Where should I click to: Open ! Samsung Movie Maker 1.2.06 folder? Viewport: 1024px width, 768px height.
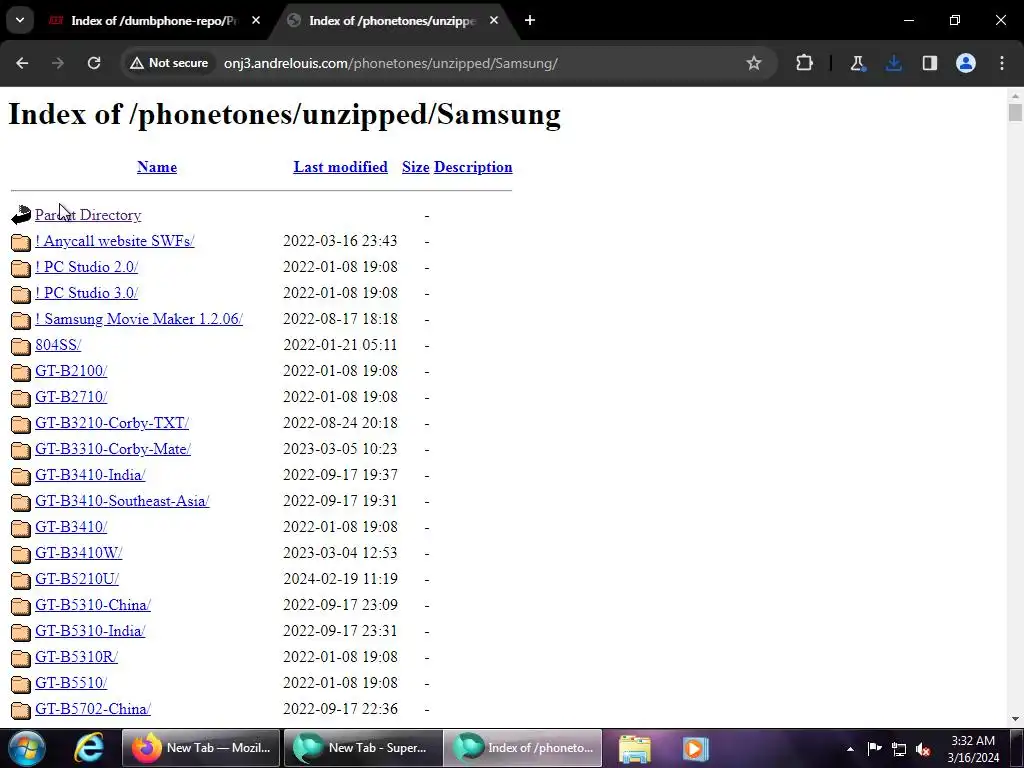coord(139,319)
